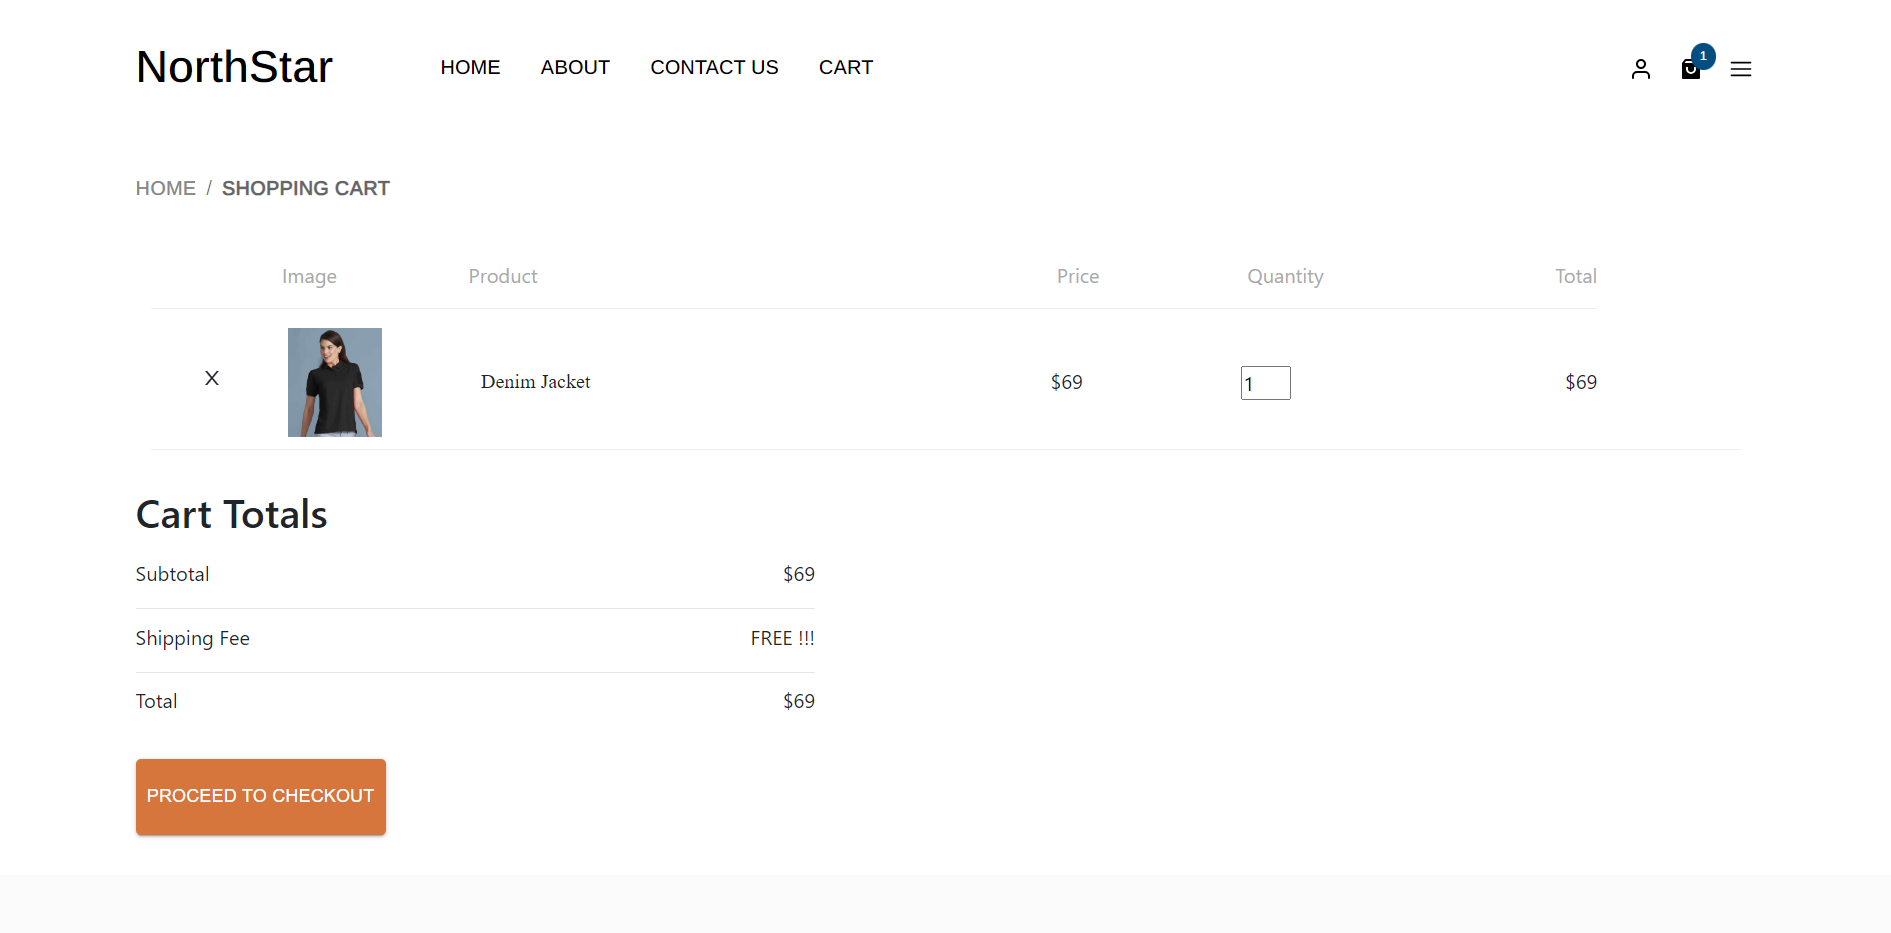The height and width of the screenshot is (933, 1891).
Task: Click the NorthStar logo
Action: (234, 67)
